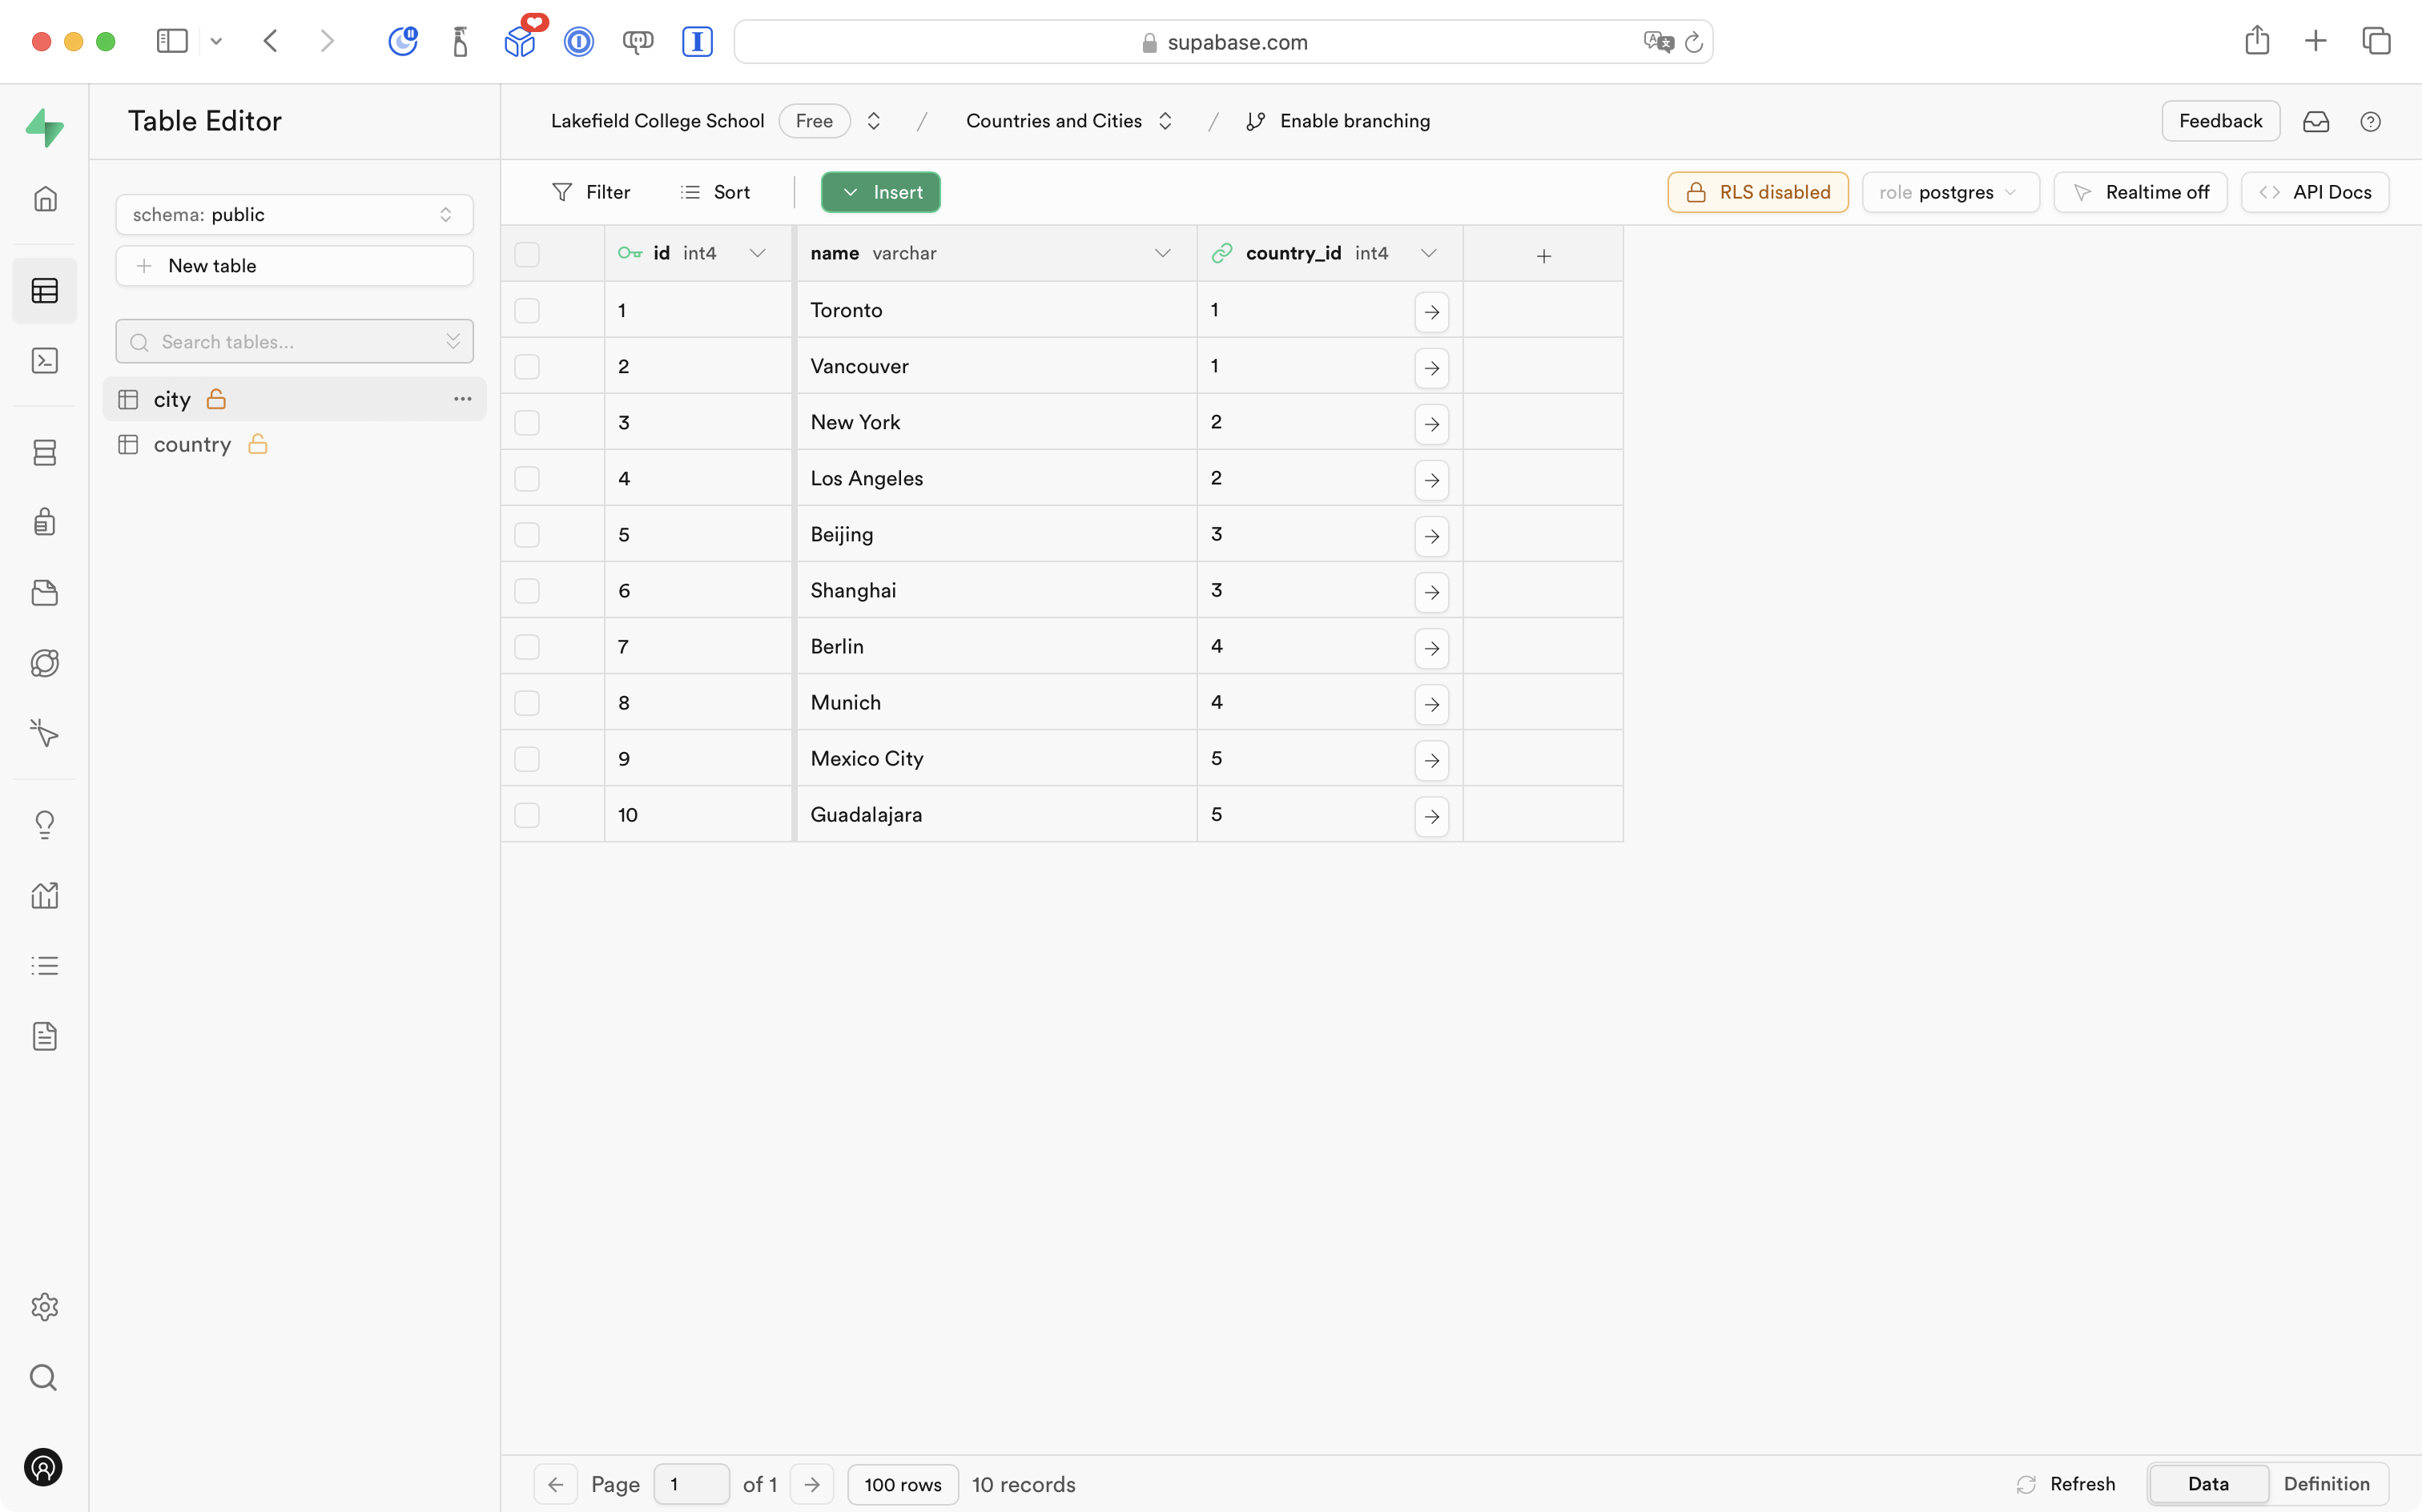The width and height of the screenshot is (2422, 1512).
Task: Open the name column header menu chevron
Action: pos(1162,254)
